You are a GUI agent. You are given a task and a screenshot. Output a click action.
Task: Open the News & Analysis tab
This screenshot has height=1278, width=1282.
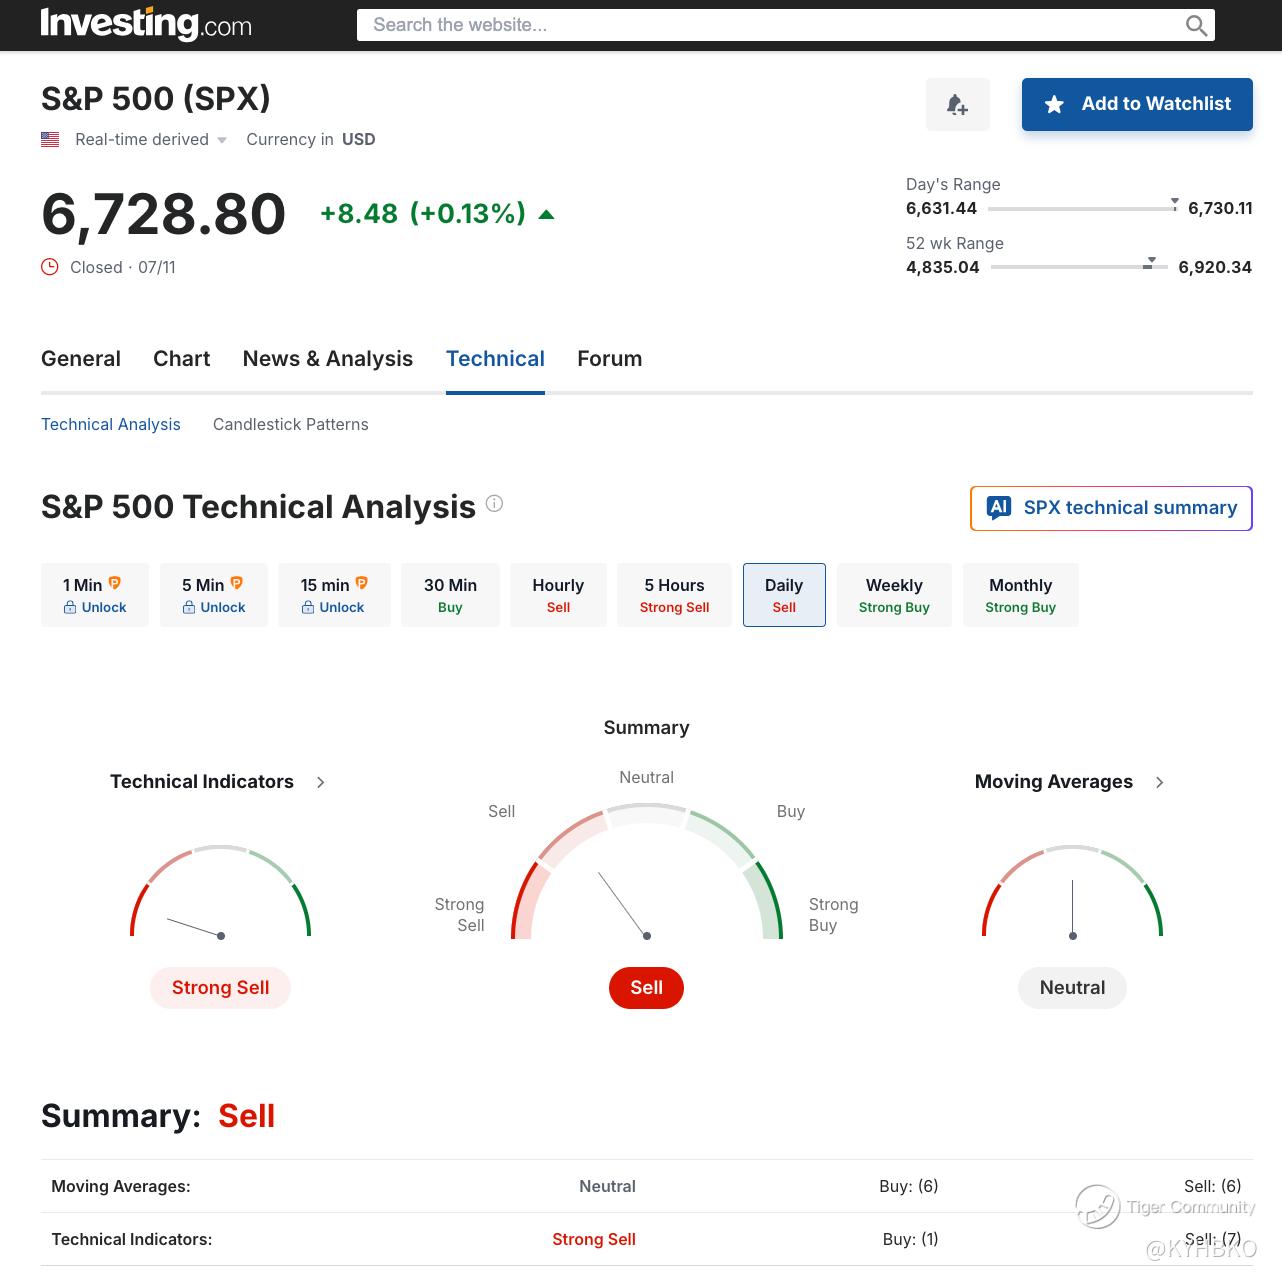coord(327,359)
